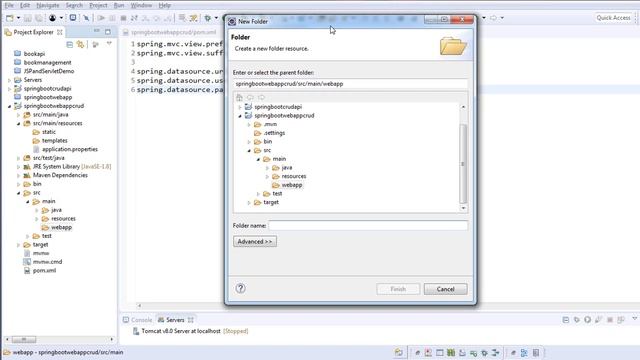Click the Terminate toolbar icon

coord(123,18)
